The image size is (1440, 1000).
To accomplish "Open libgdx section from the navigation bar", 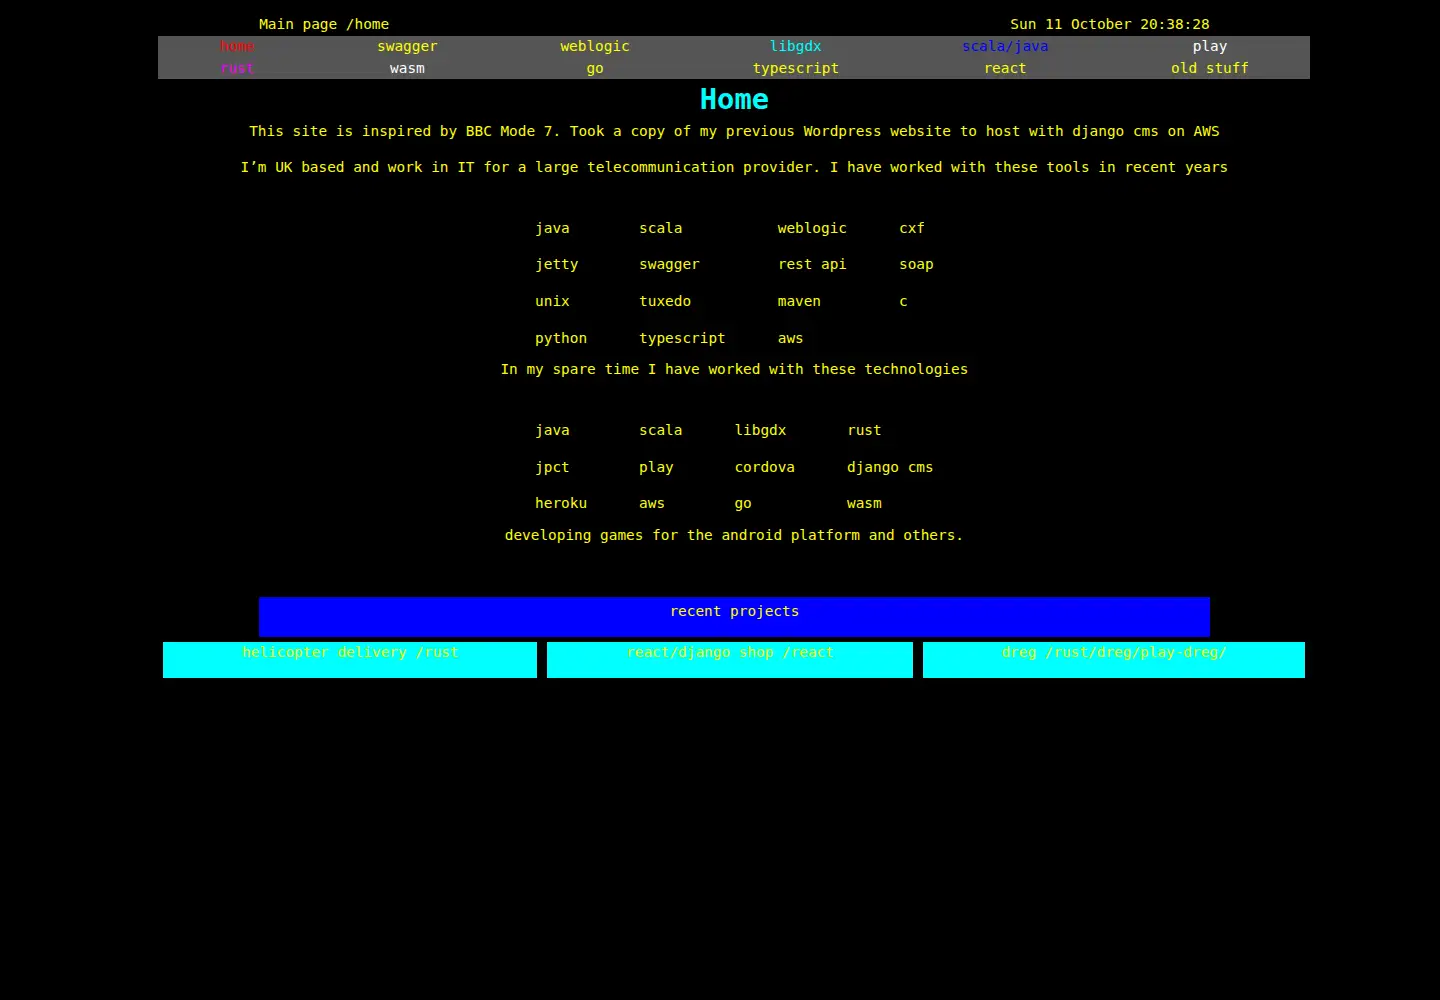I will [796, 46].
